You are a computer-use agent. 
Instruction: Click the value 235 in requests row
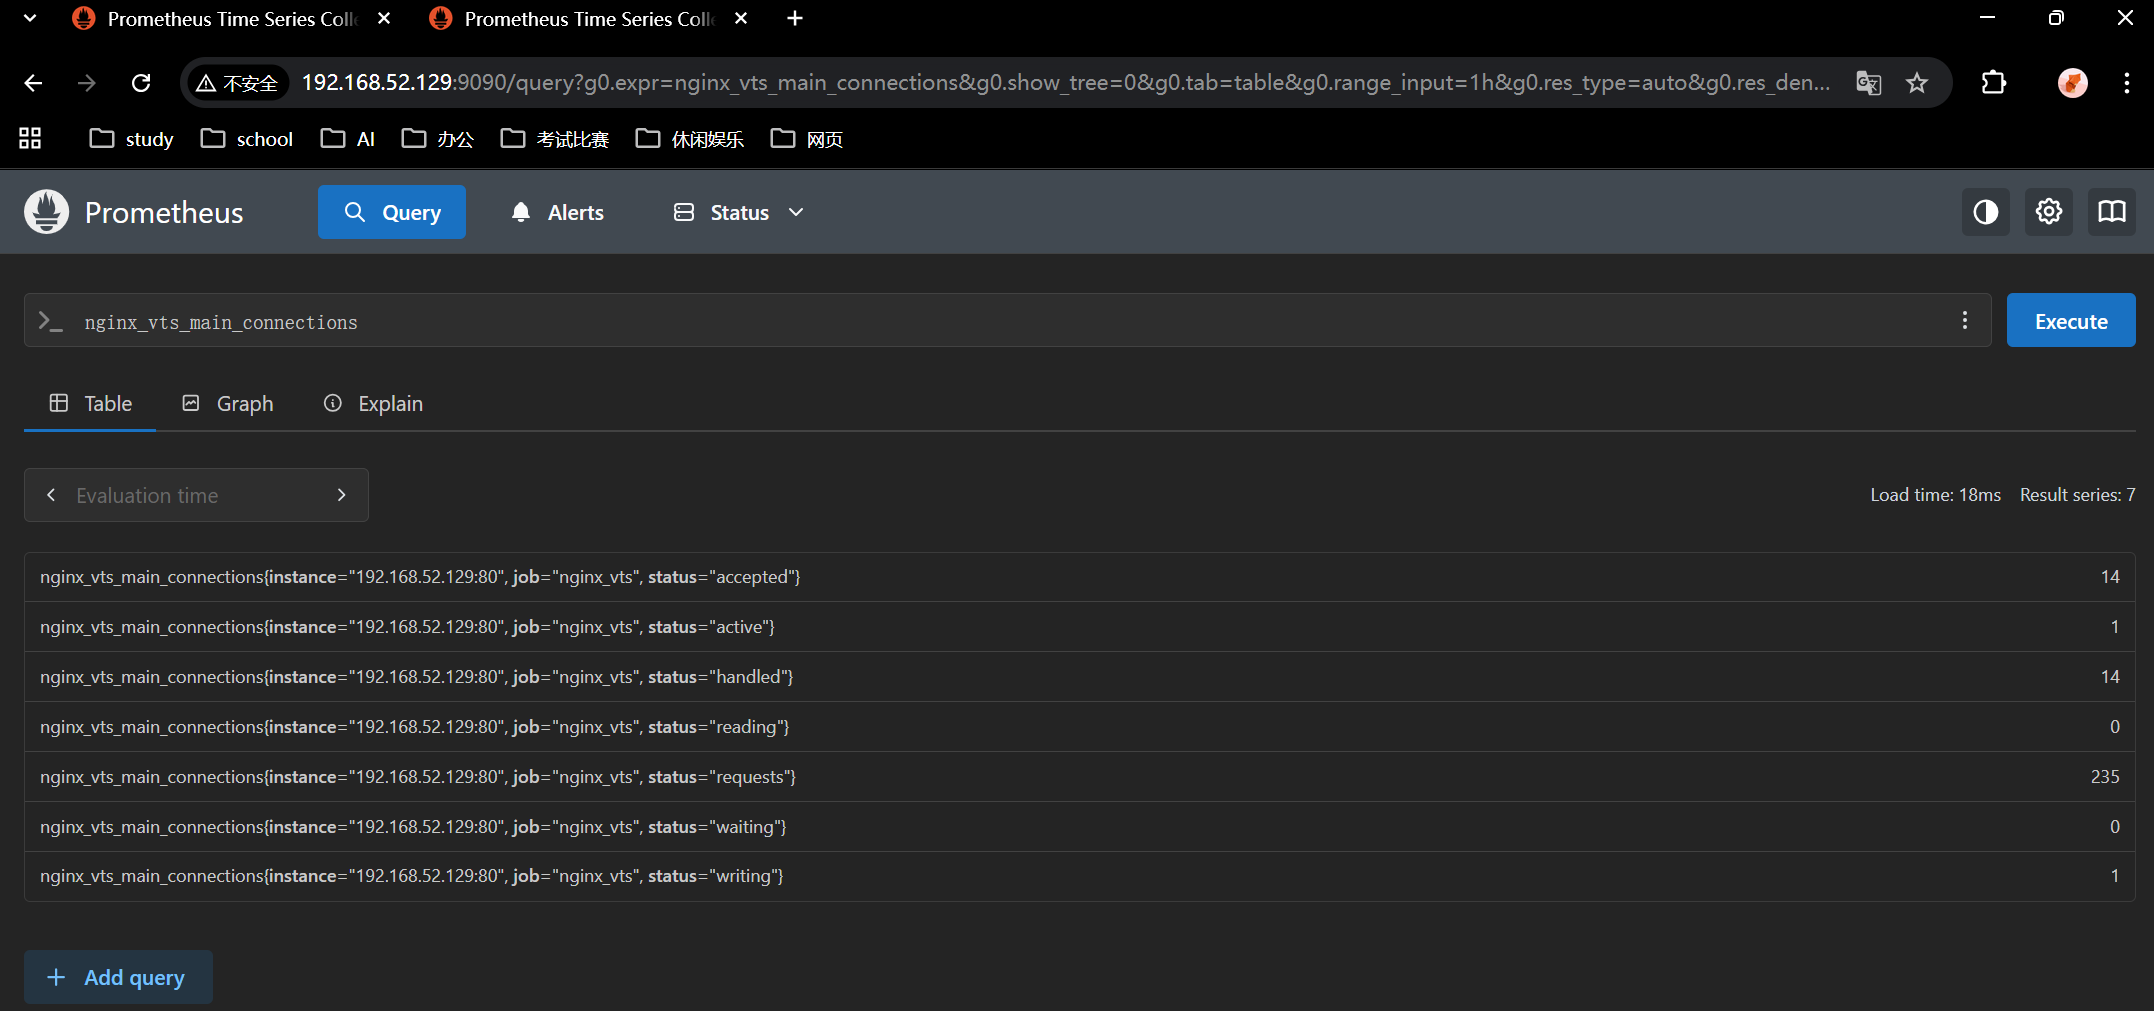(2105, 777)
